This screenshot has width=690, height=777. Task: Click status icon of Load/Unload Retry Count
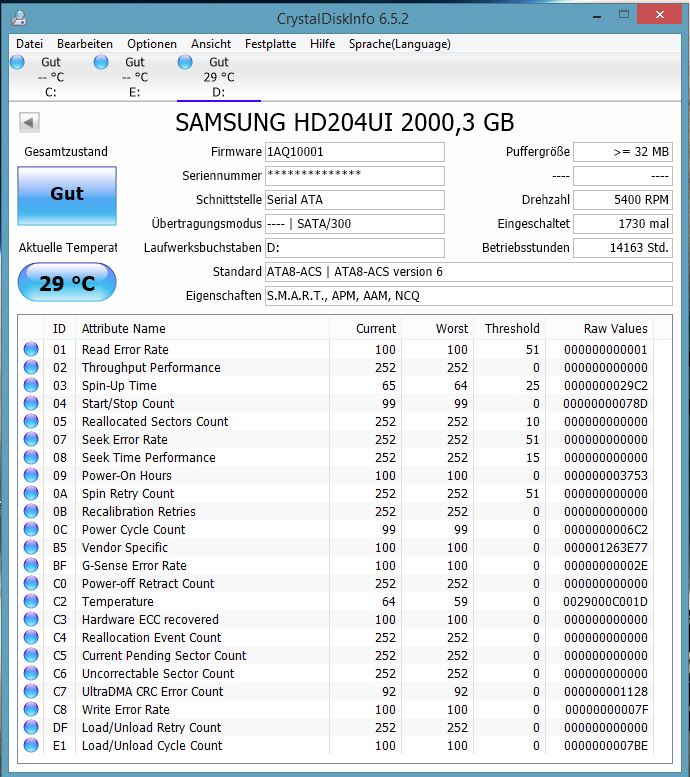coord(31,727)
